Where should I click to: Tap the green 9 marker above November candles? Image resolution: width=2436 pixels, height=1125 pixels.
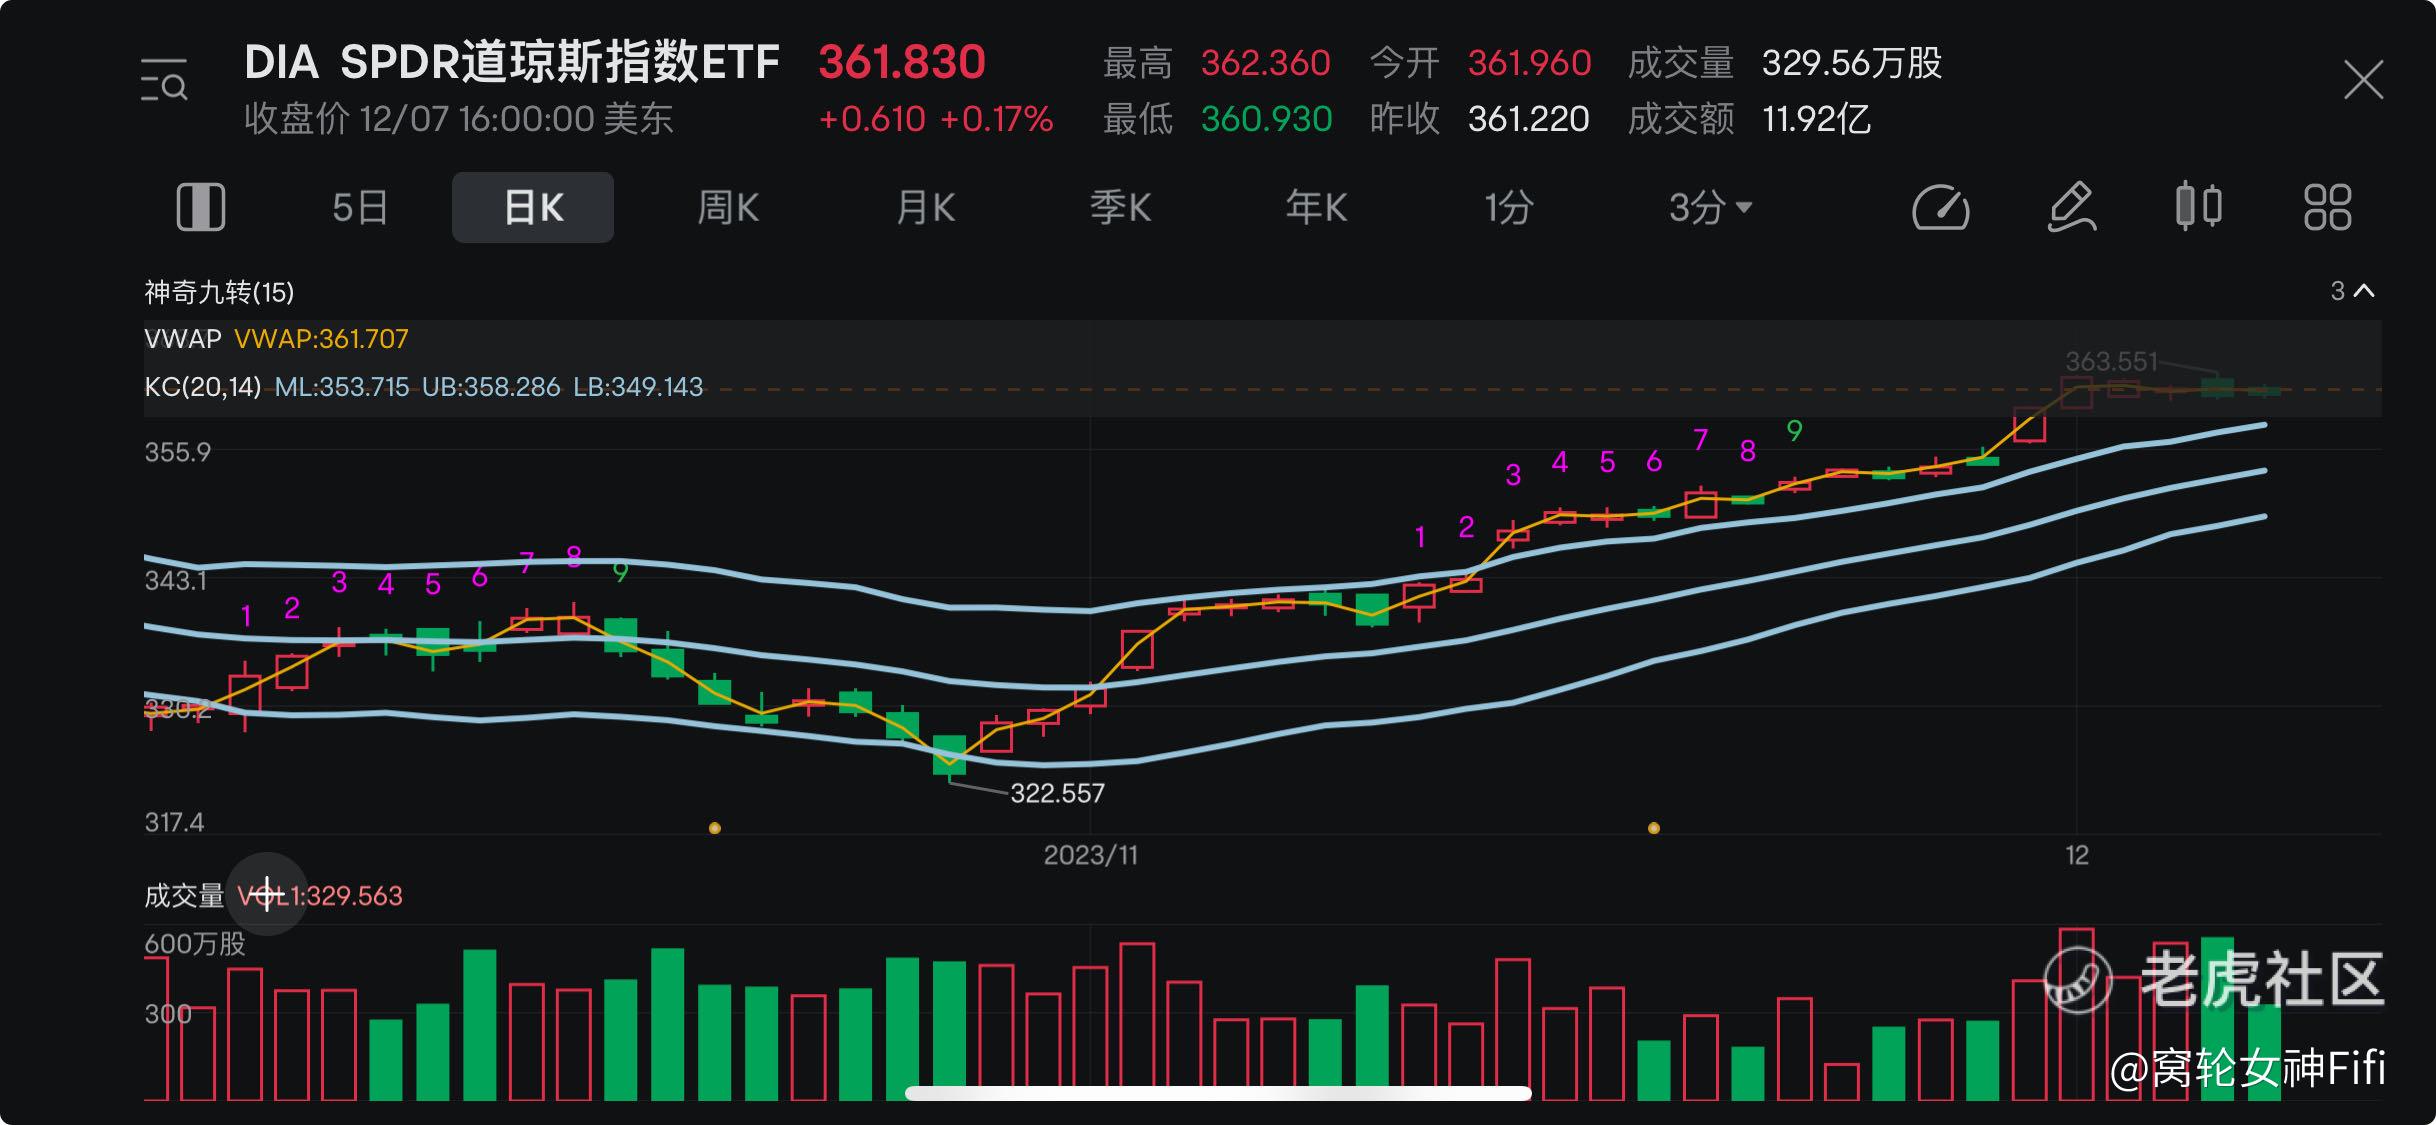click(x=1794, y=431)
